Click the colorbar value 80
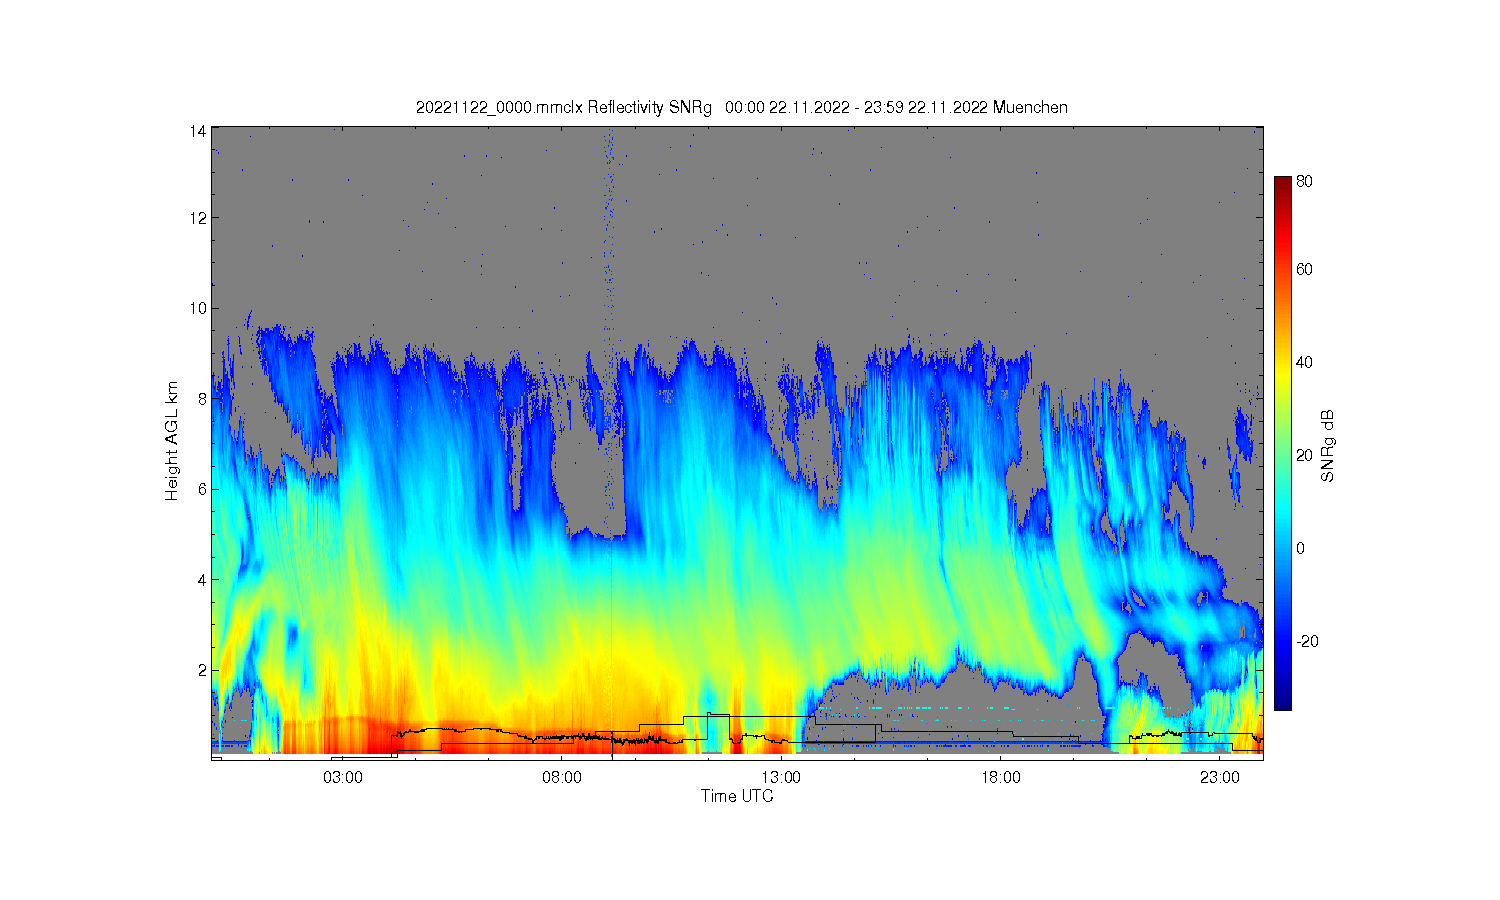Viewport: 1500px width, 900px height. point(1305,182)
